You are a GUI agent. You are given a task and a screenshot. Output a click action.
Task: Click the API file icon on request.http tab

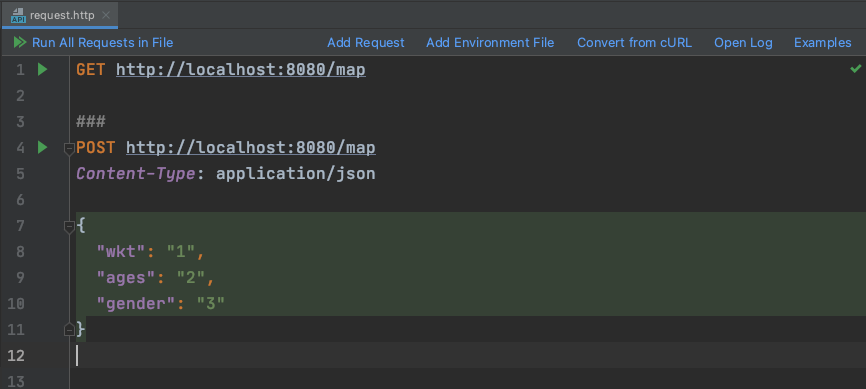[18, 15]
